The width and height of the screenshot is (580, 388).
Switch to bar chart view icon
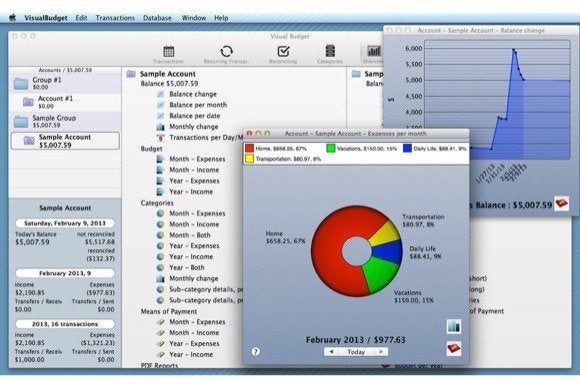pyautogui.click(x=454, y=327)
